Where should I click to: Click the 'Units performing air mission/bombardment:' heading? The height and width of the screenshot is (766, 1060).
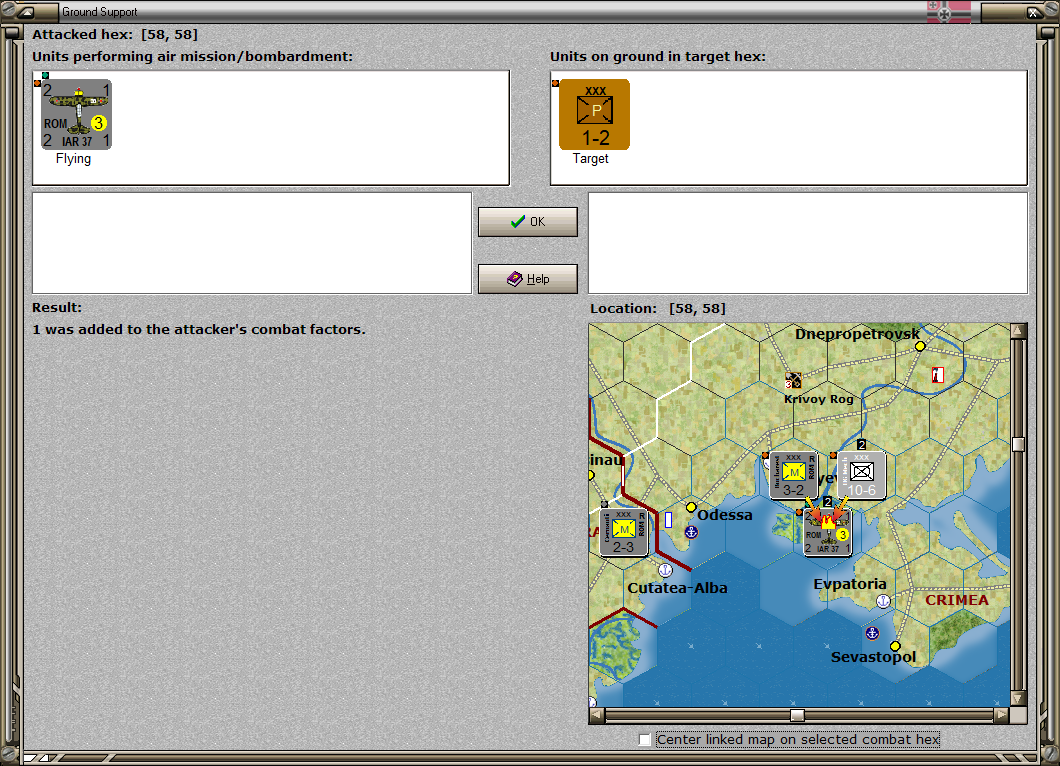pos(193,57)
